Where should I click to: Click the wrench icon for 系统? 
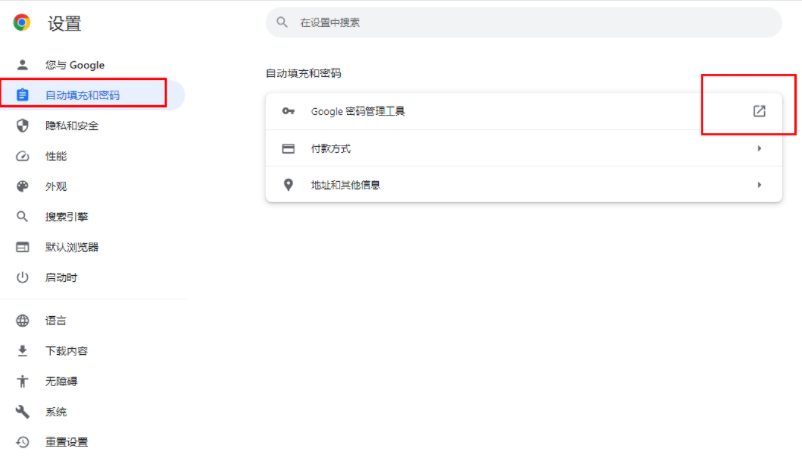[x=22, y=411]
